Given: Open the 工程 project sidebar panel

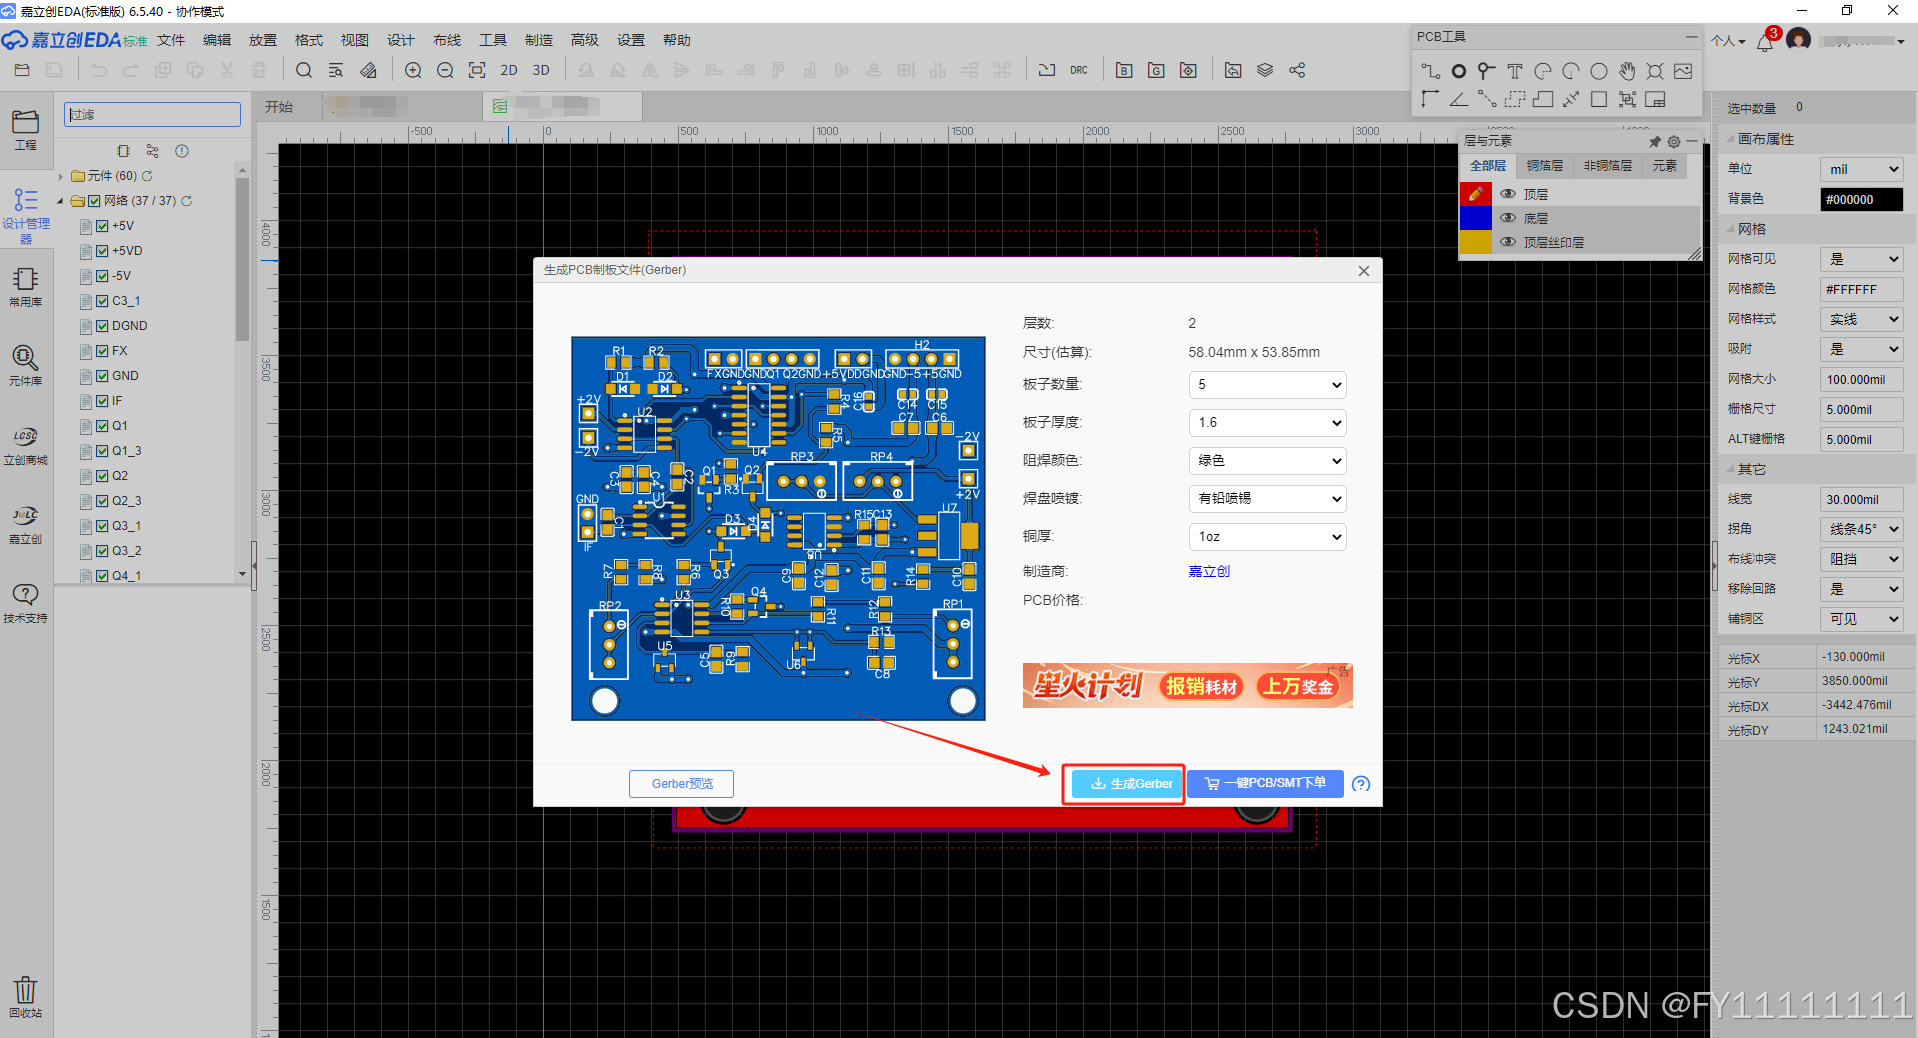Looking at the screenshot, I should (x=25, y=130).
